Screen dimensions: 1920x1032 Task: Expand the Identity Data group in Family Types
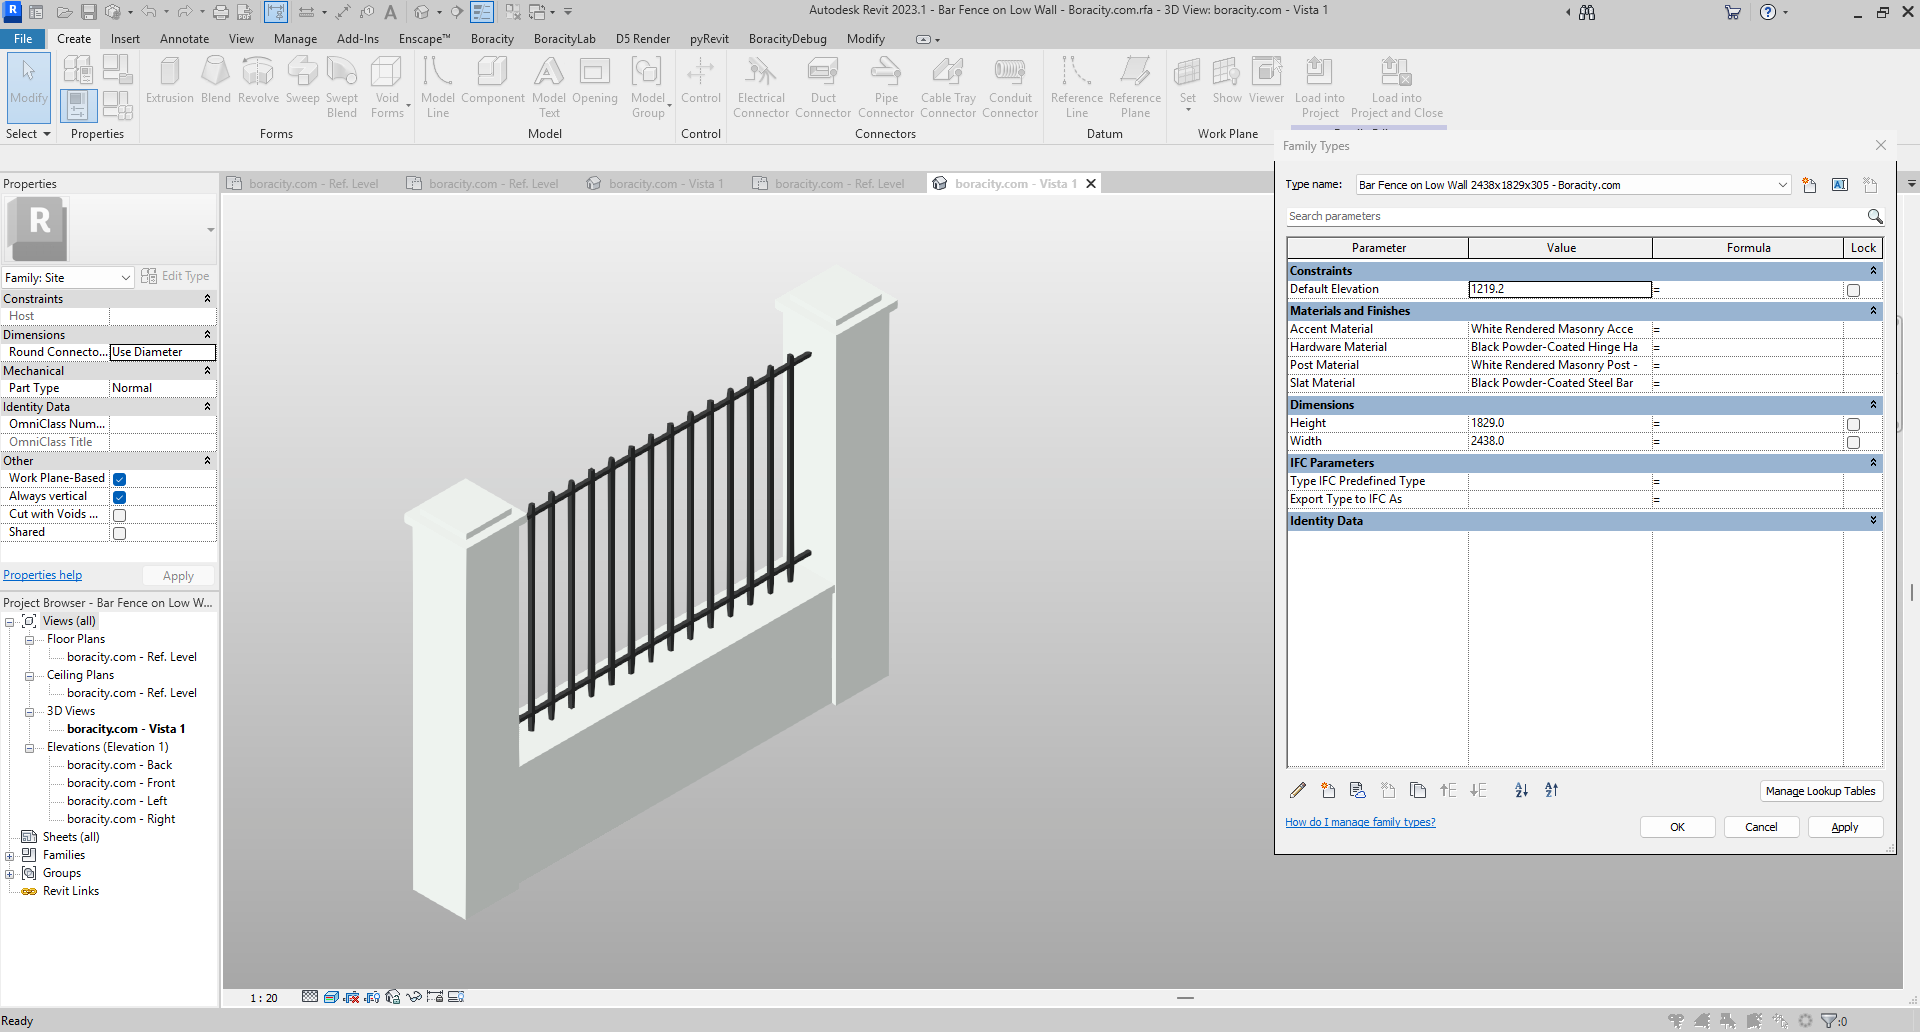point(1873,521)
